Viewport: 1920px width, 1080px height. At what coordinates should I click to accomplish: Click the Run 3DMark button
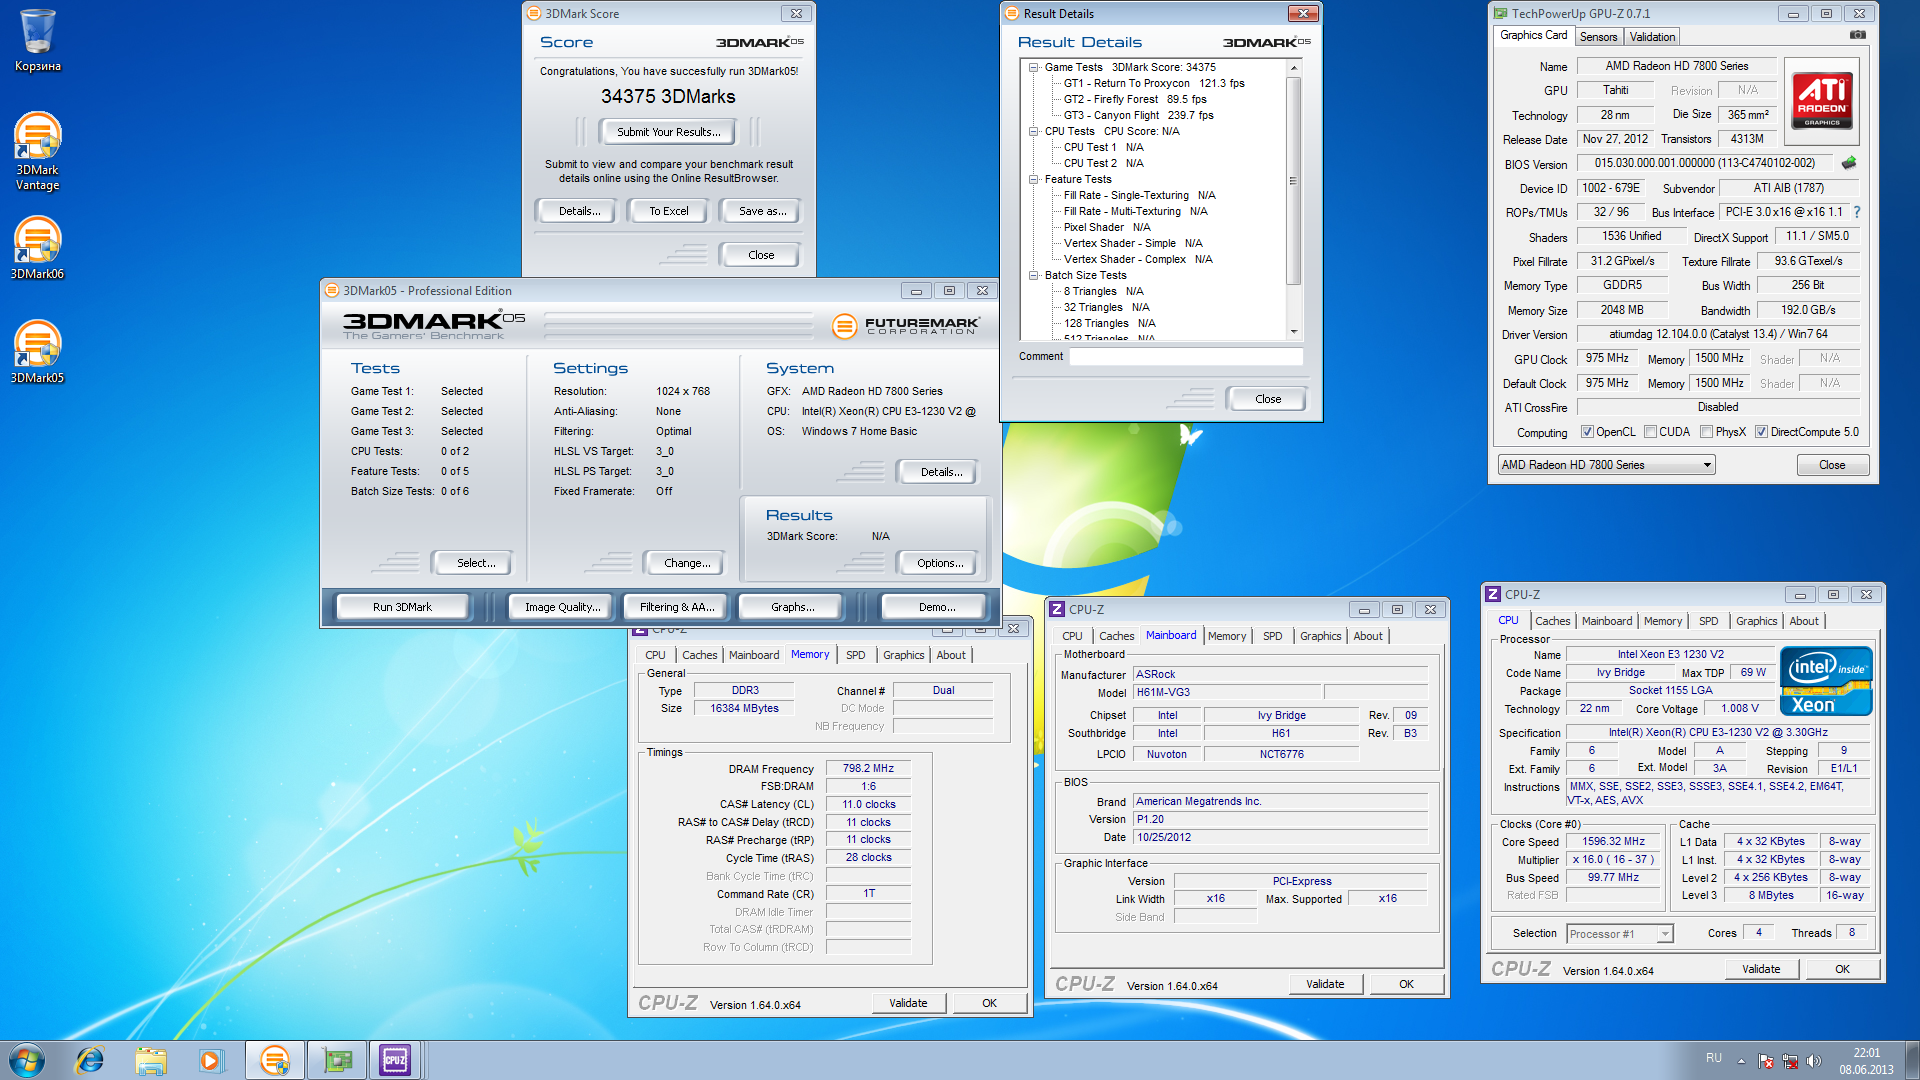(x=402, y=607)
